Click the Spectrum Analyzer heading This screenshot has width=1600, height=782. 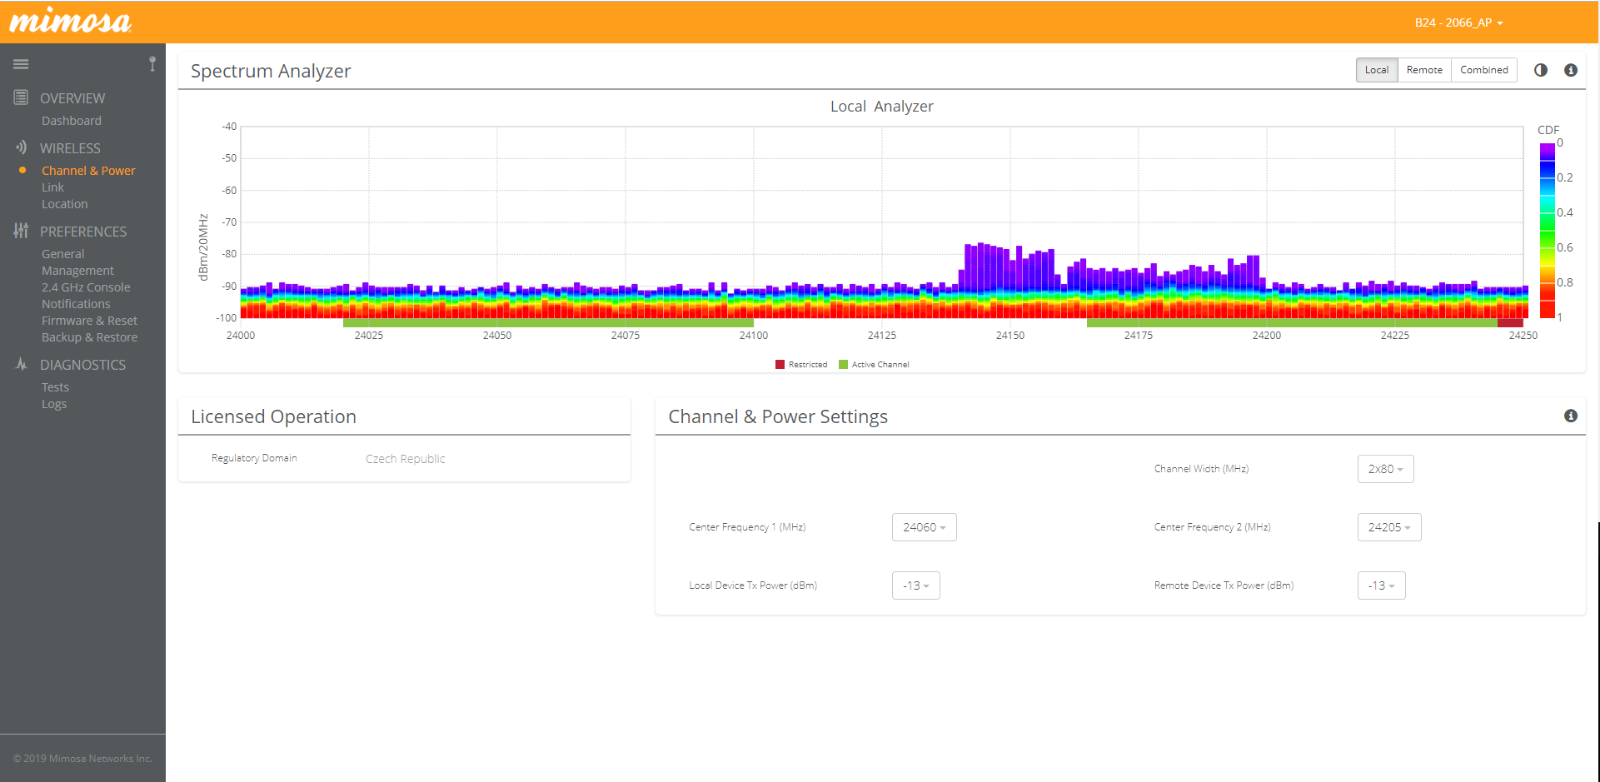[271, 71]
